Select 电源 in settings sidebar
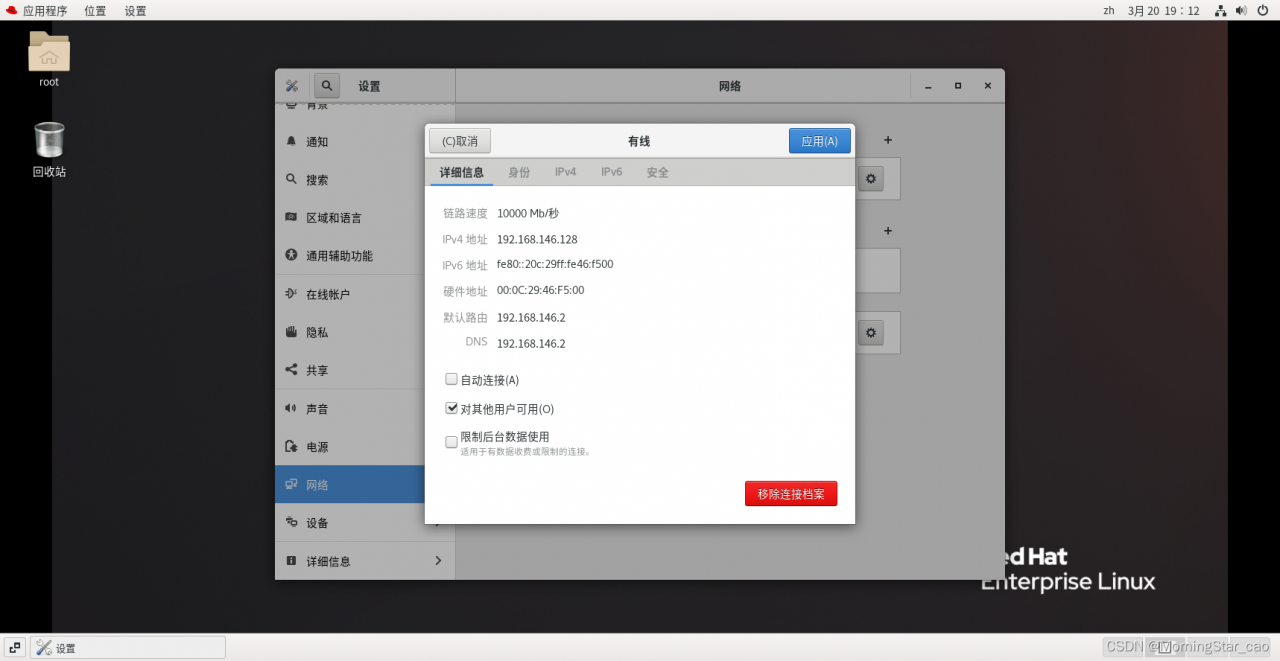This screenshot has width=1280, height=661. pyautogui.click(x=365, y=447)
